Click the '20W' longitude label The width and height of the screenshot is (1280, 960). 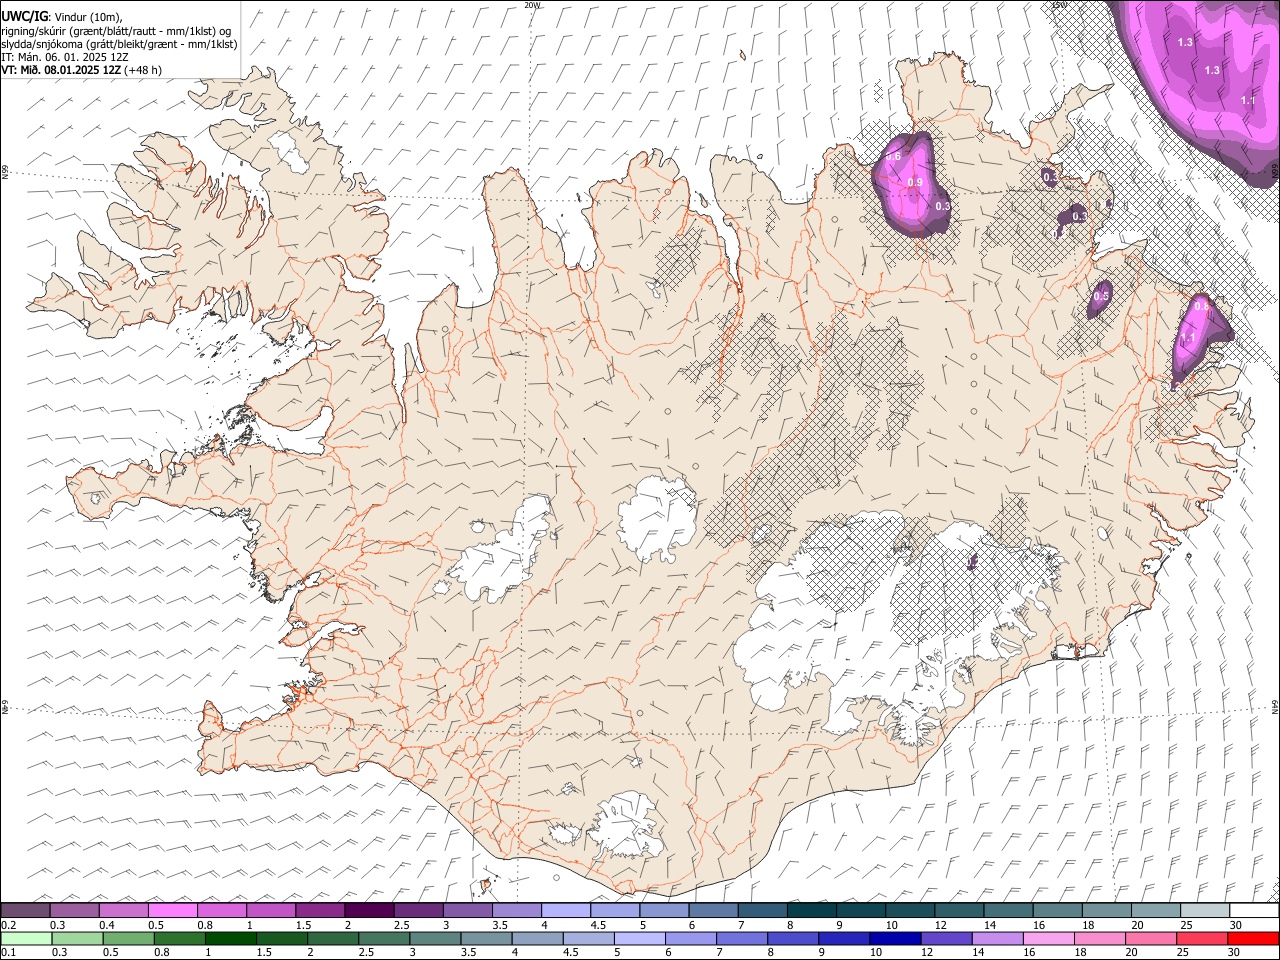tap(532, 5)
